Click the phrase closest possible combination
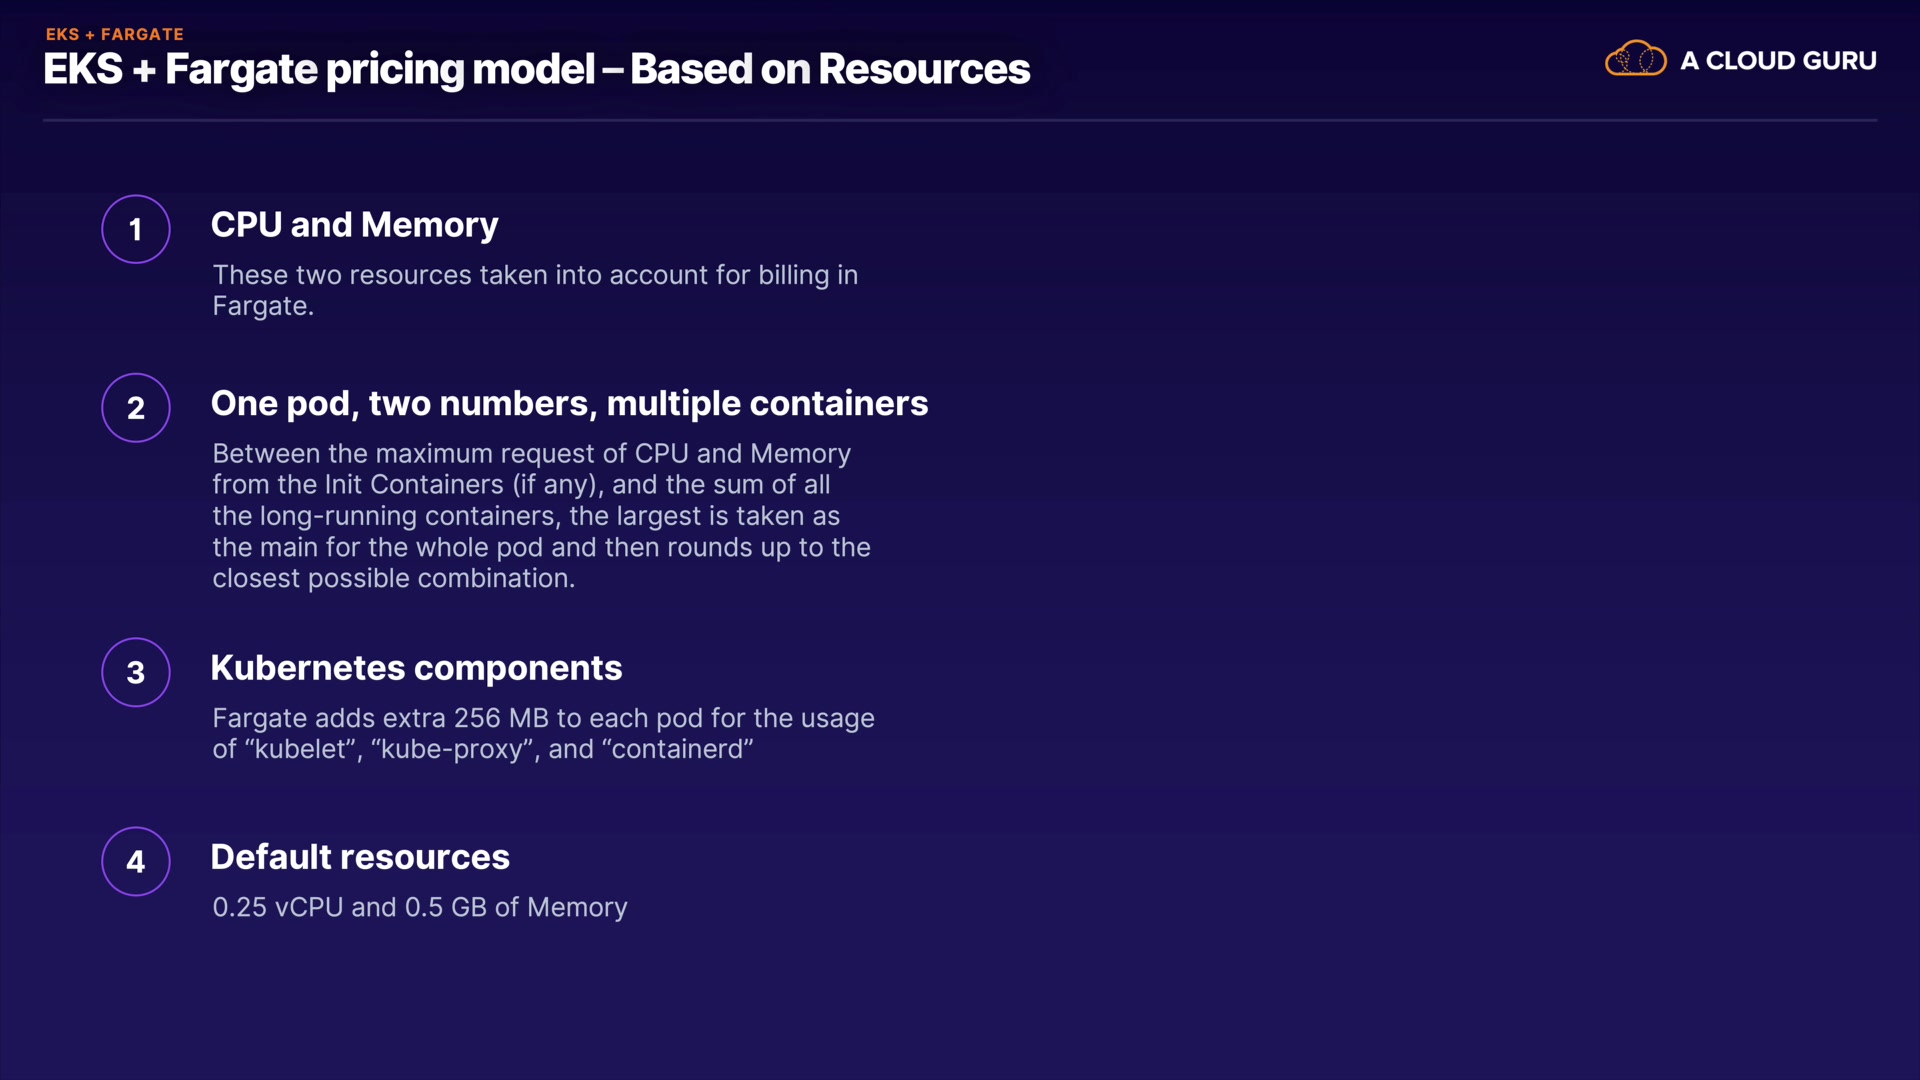Viewport: 1920px width, 1080px height. [x=393, y=579]
